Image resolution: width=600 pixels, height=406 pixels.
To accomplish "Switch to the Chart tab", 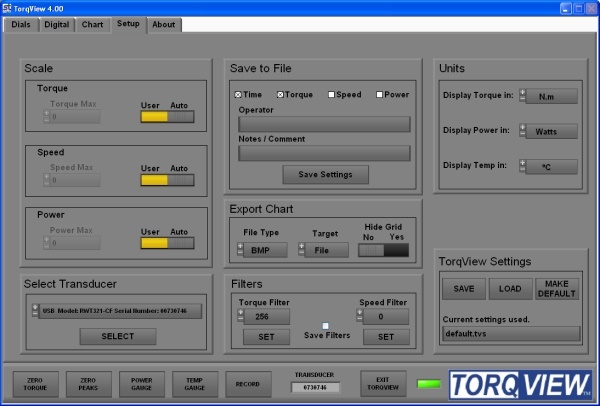I will 92,23.
